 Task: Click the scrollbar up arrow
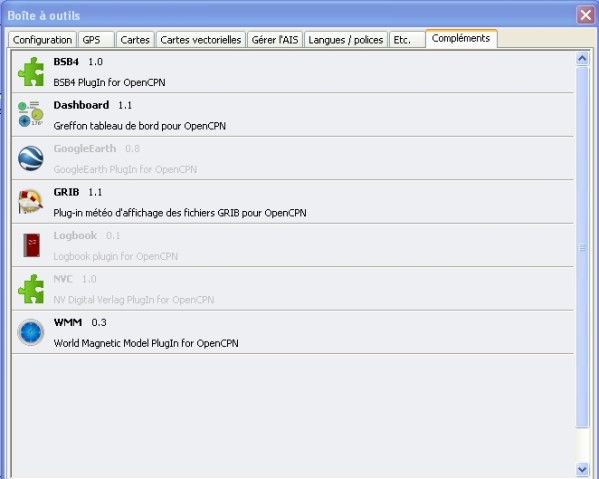[582, 58]
